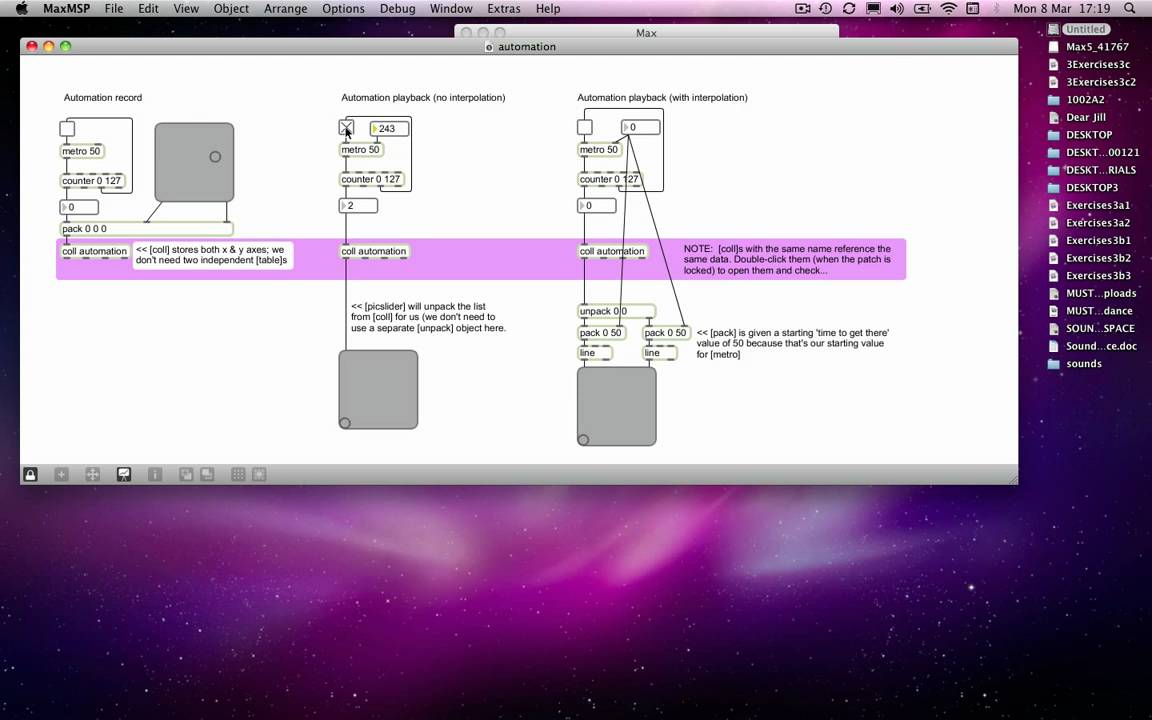
Task: Open the Object menu
Action: tap(231, 9)
